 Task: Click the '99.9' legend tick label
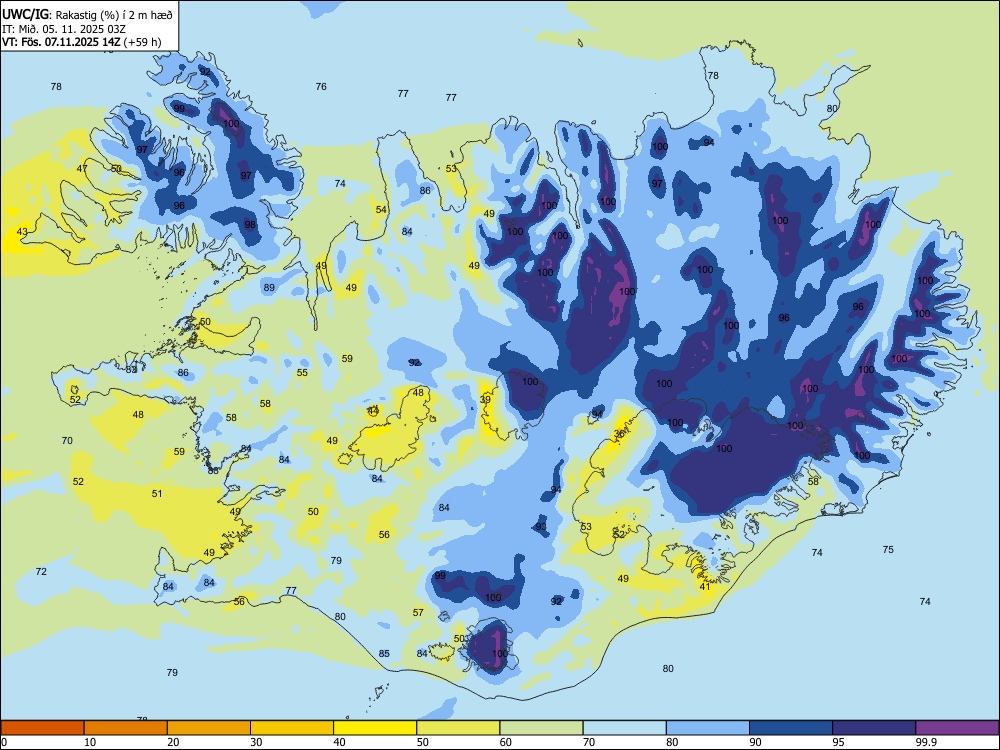tap(925, 742)
